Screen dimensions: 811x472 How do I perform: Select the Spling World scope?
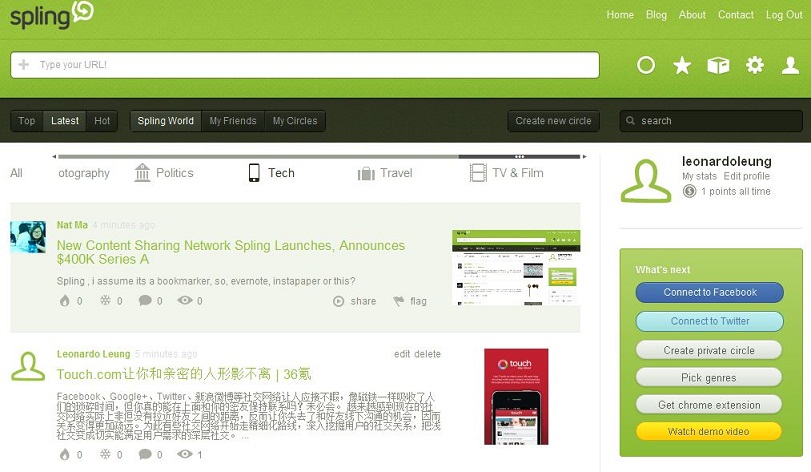tap(166, 121)
